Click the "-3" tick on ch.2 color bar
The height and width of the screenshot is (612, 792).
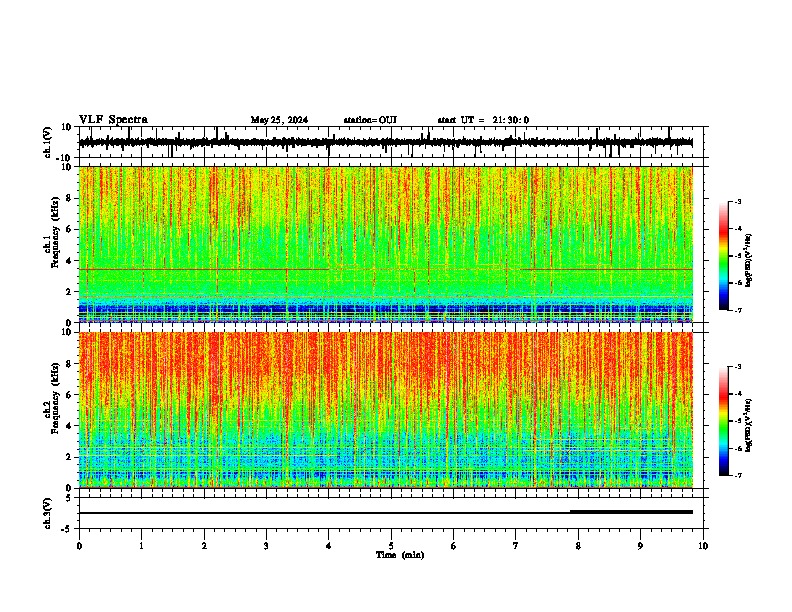[x=738, y=367]
